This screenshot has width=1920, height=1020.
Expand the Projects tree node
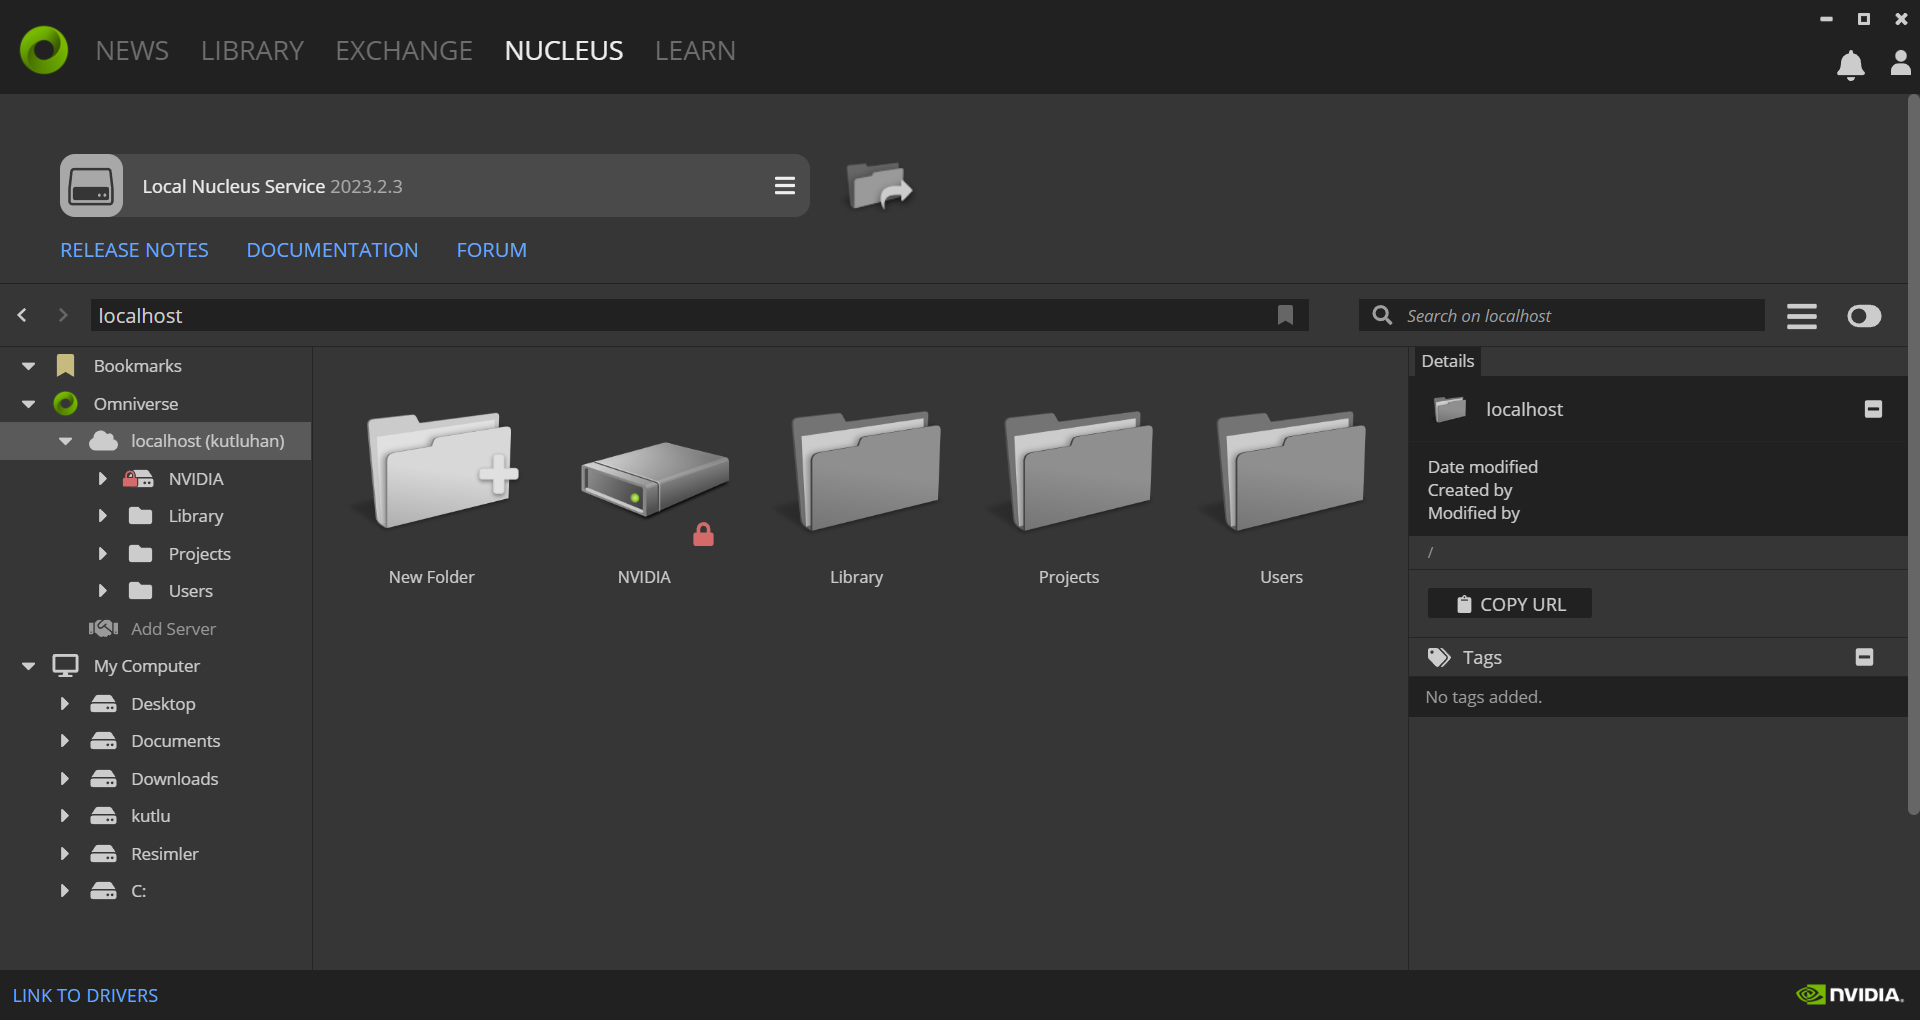(x=102, y=554)
